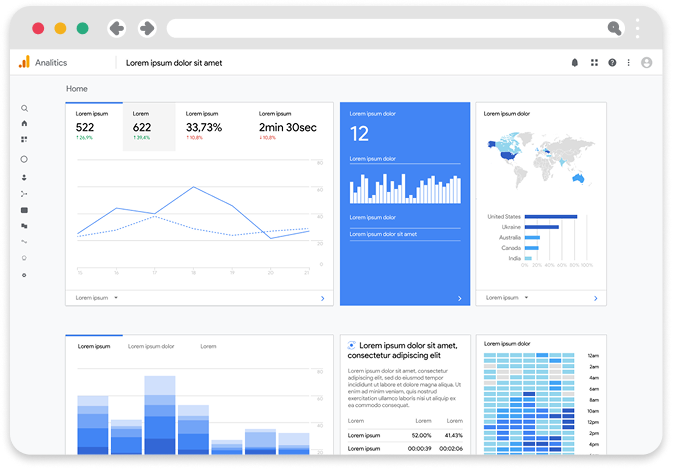
Task: Click the India bar row
Action: pos(520,258)
